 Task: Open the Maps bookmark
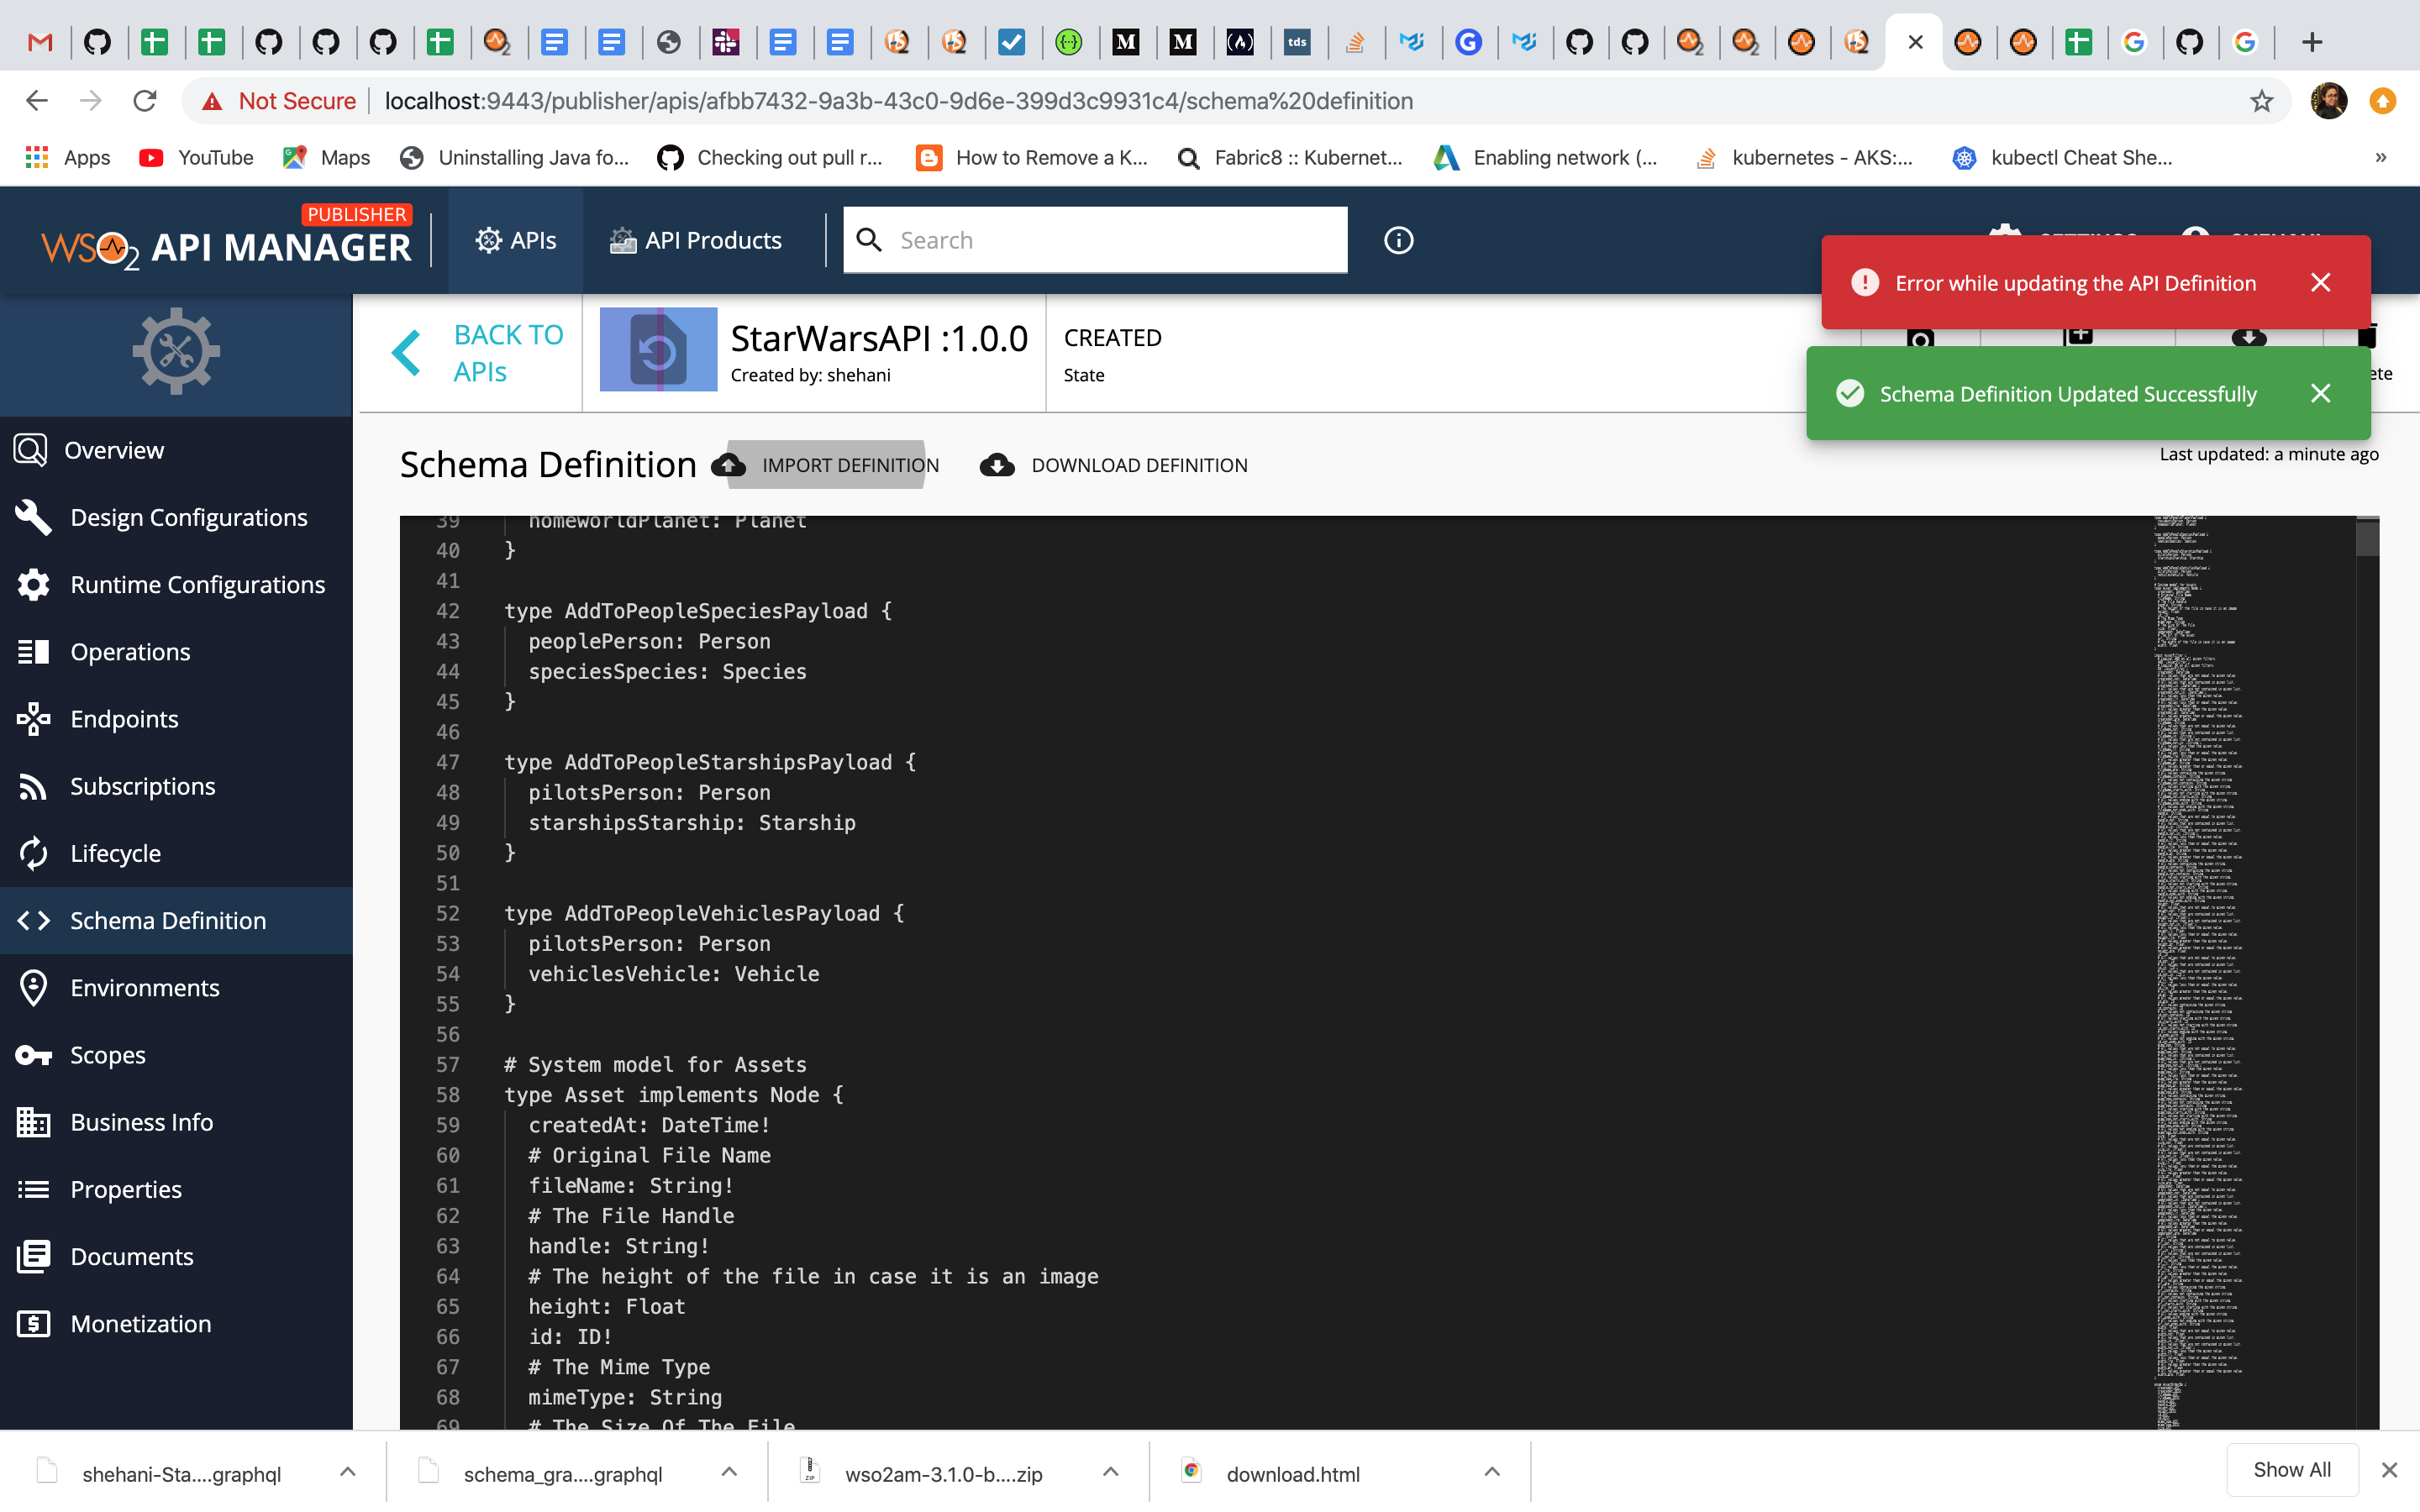click(x=327, y=157)
